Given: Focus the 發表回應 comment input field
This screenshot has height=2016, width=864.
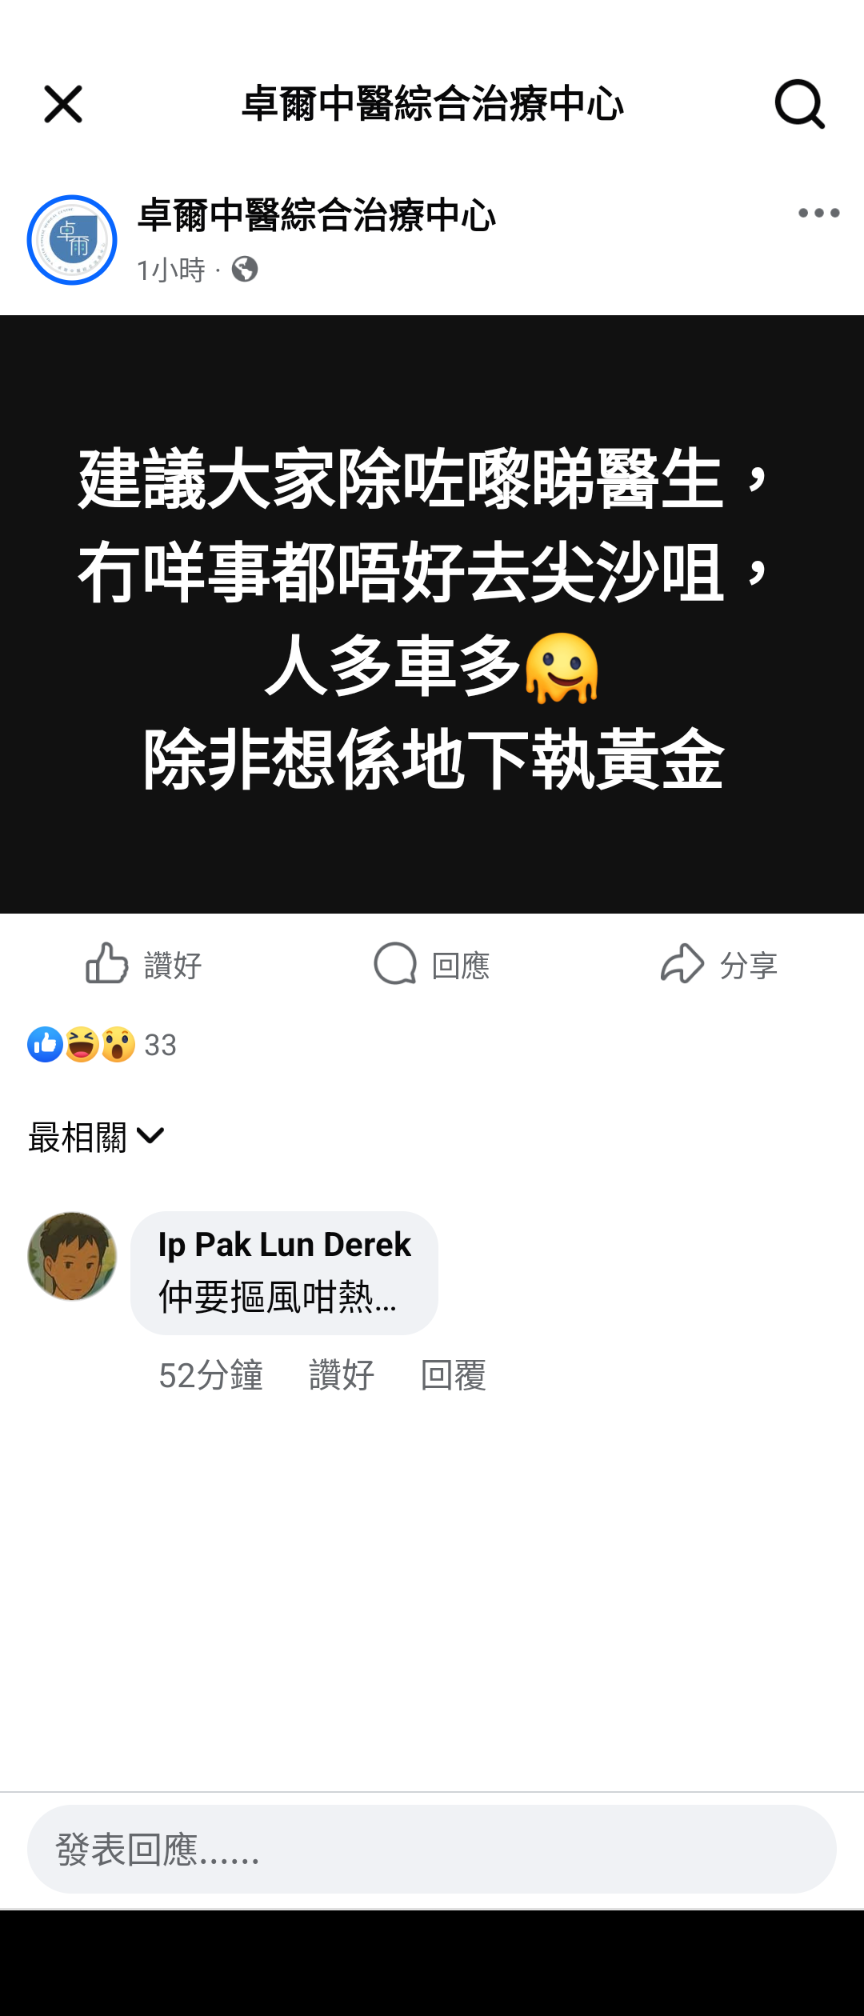Looking at the screenshot, I should click(432, 1849).
